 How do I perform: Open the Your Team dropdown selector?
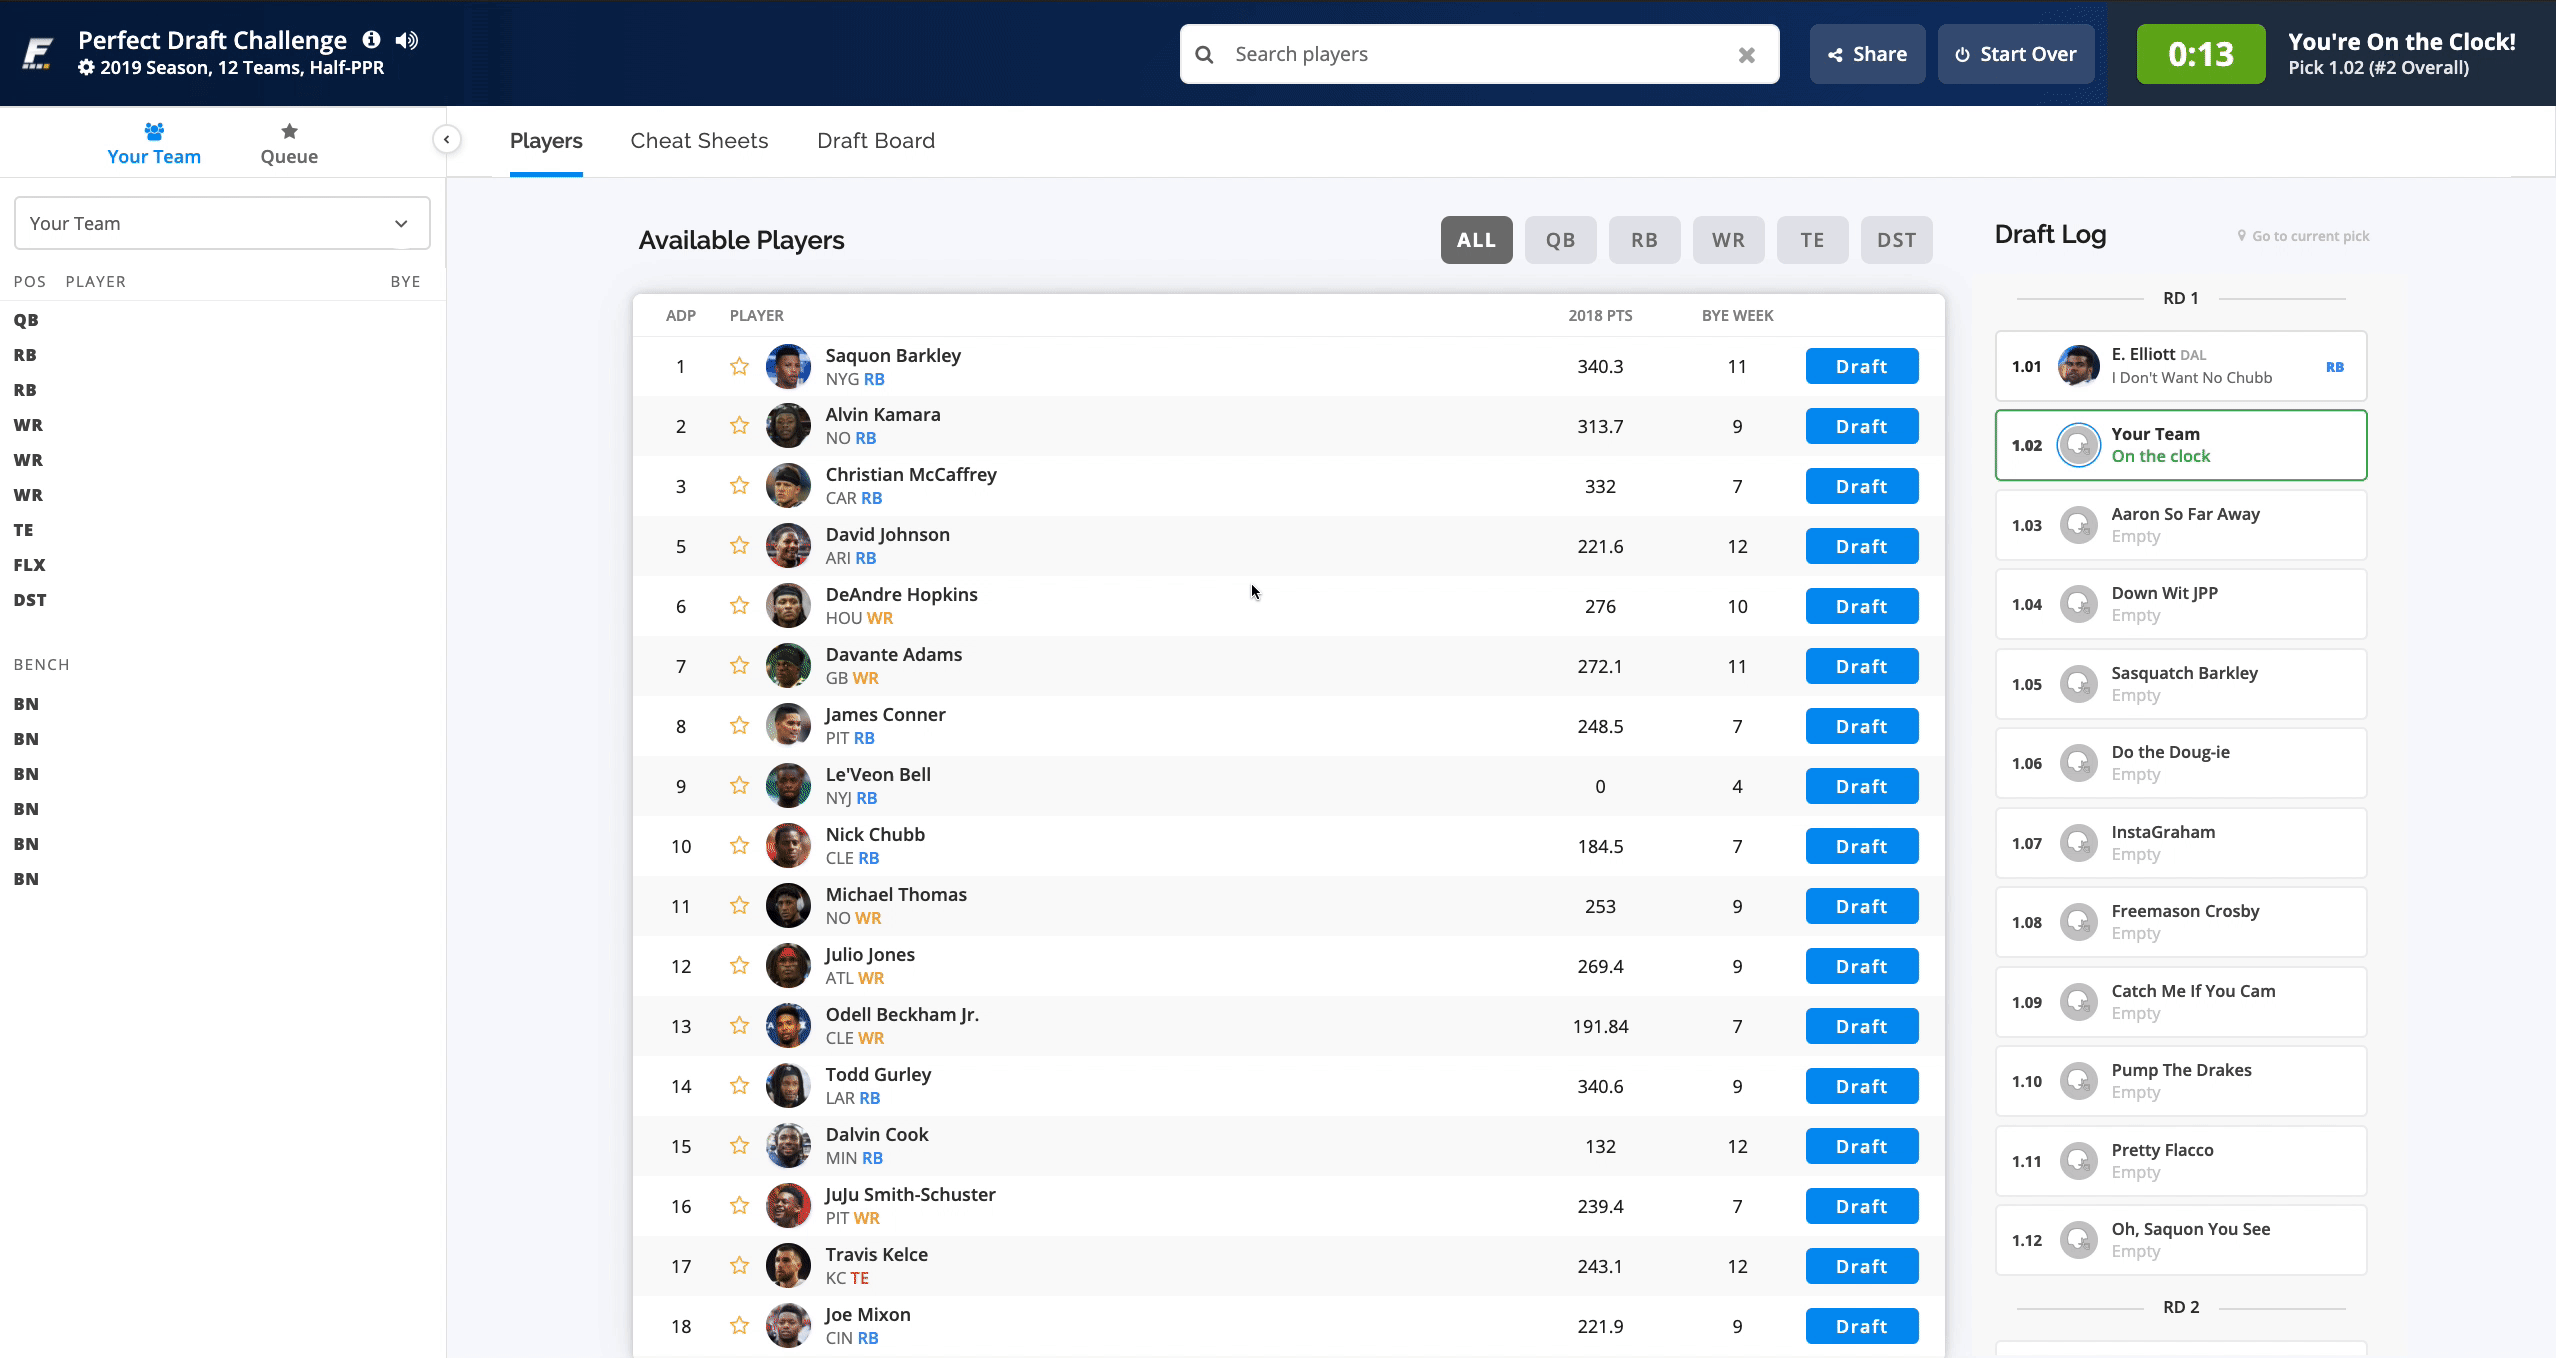pyautogui.click(x=222, y=224)
